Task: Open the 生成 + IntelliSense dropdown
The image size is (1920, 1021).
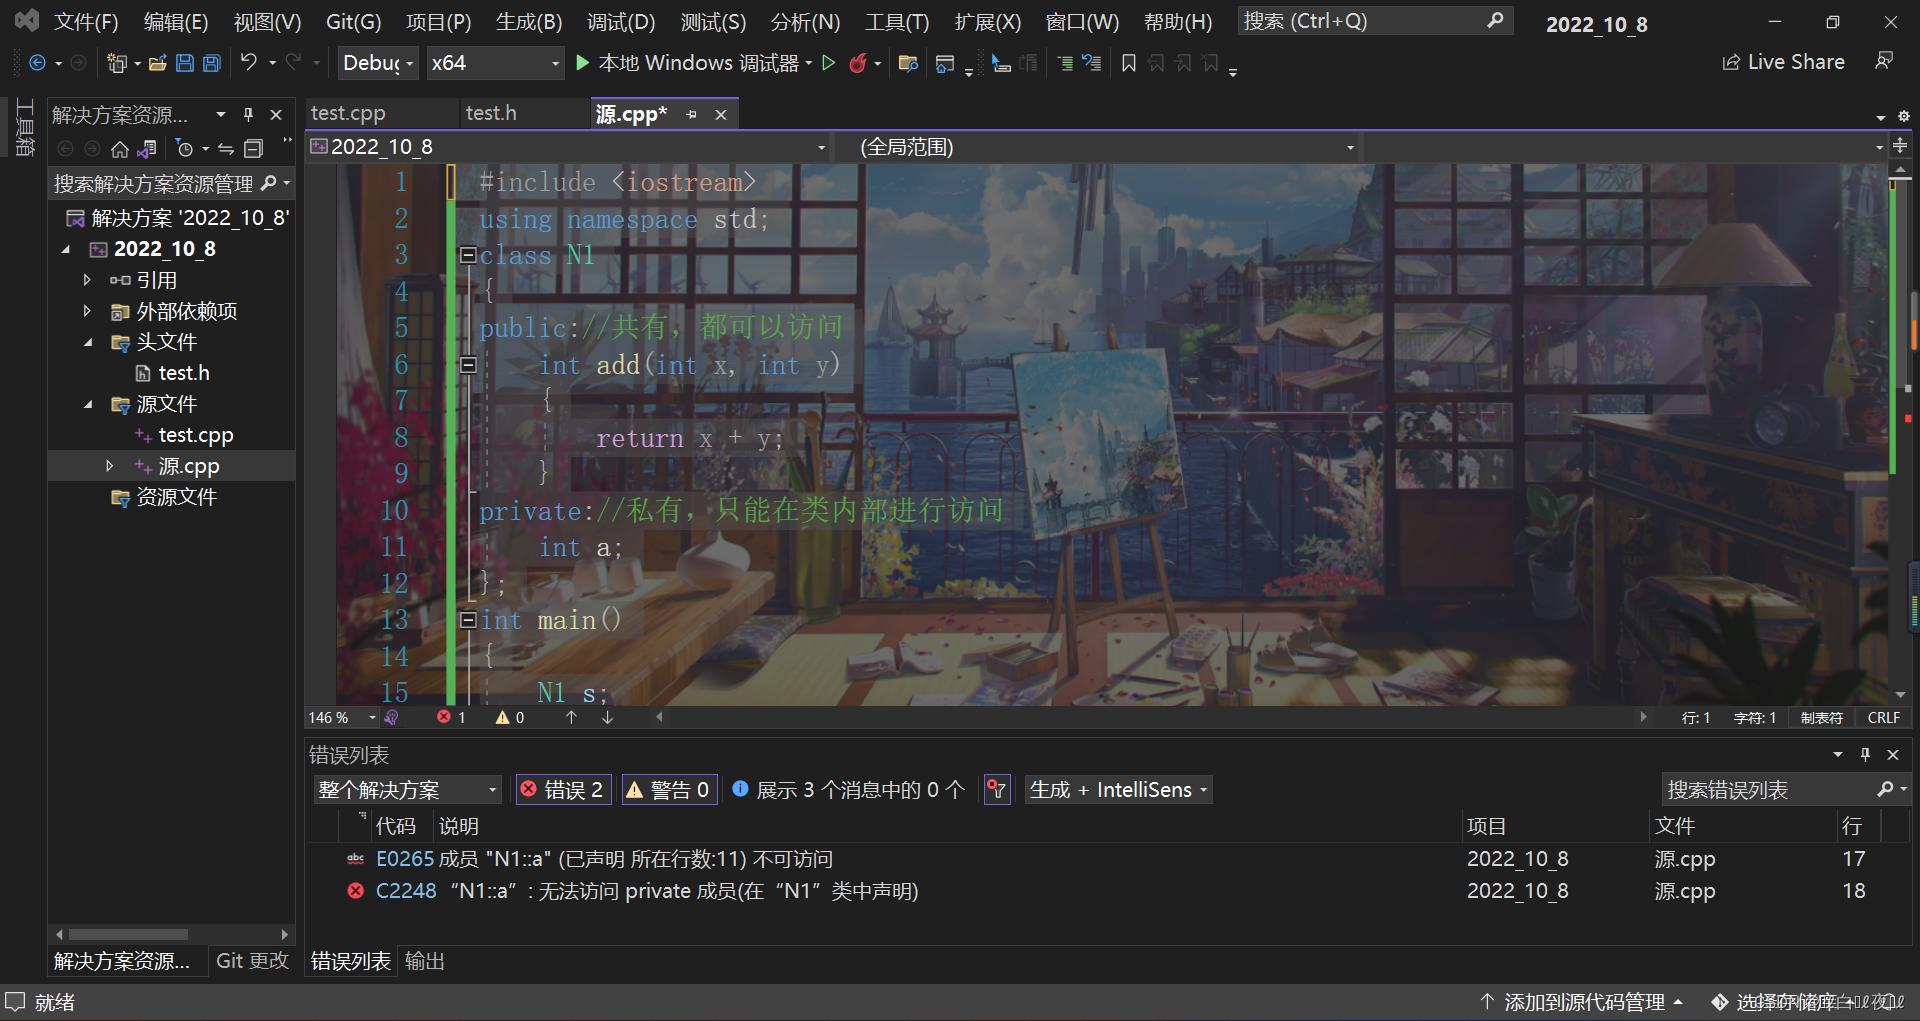Action: pyautogui.click(x=1119, y=790)
